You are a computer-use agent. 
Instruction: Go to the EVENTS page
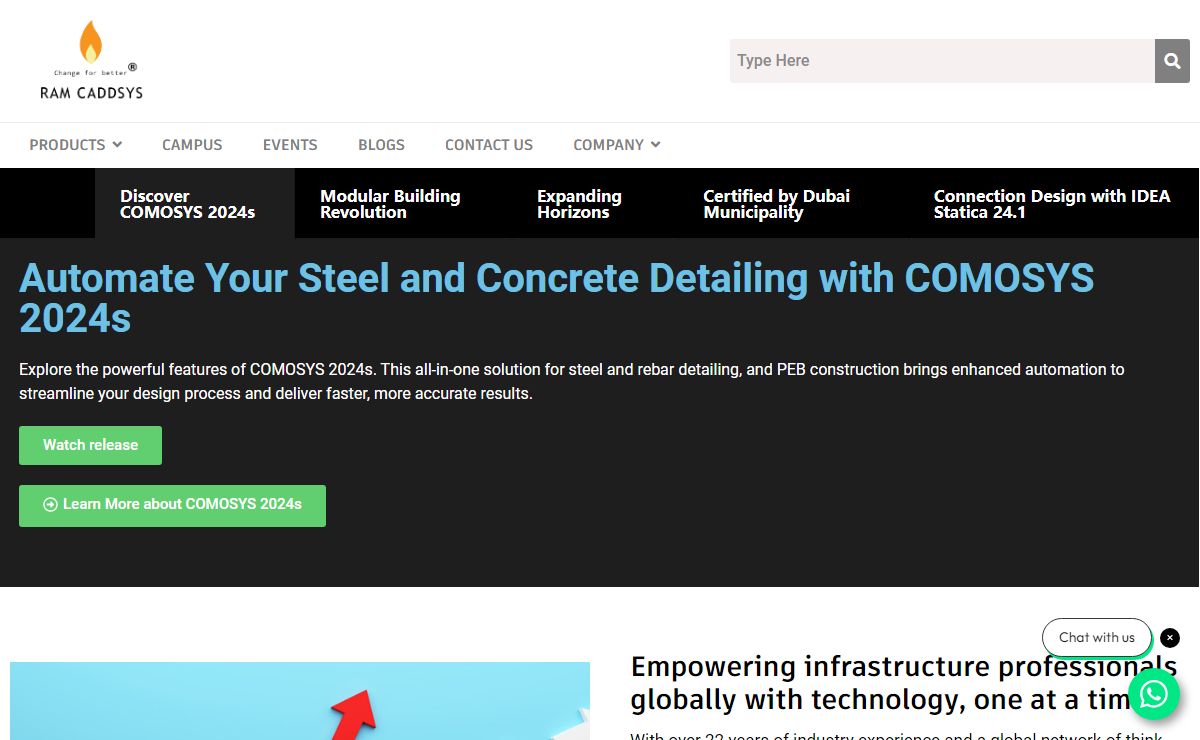[x=290, y=145]
